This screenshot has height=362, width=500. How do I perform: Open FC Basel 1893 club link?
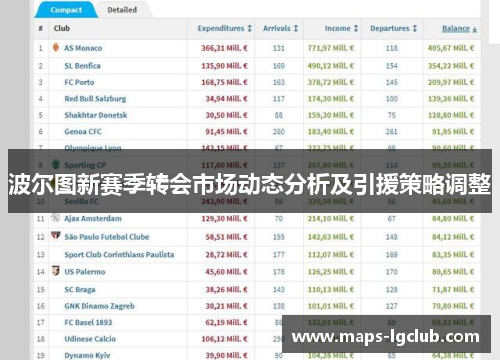click(88, 322)
